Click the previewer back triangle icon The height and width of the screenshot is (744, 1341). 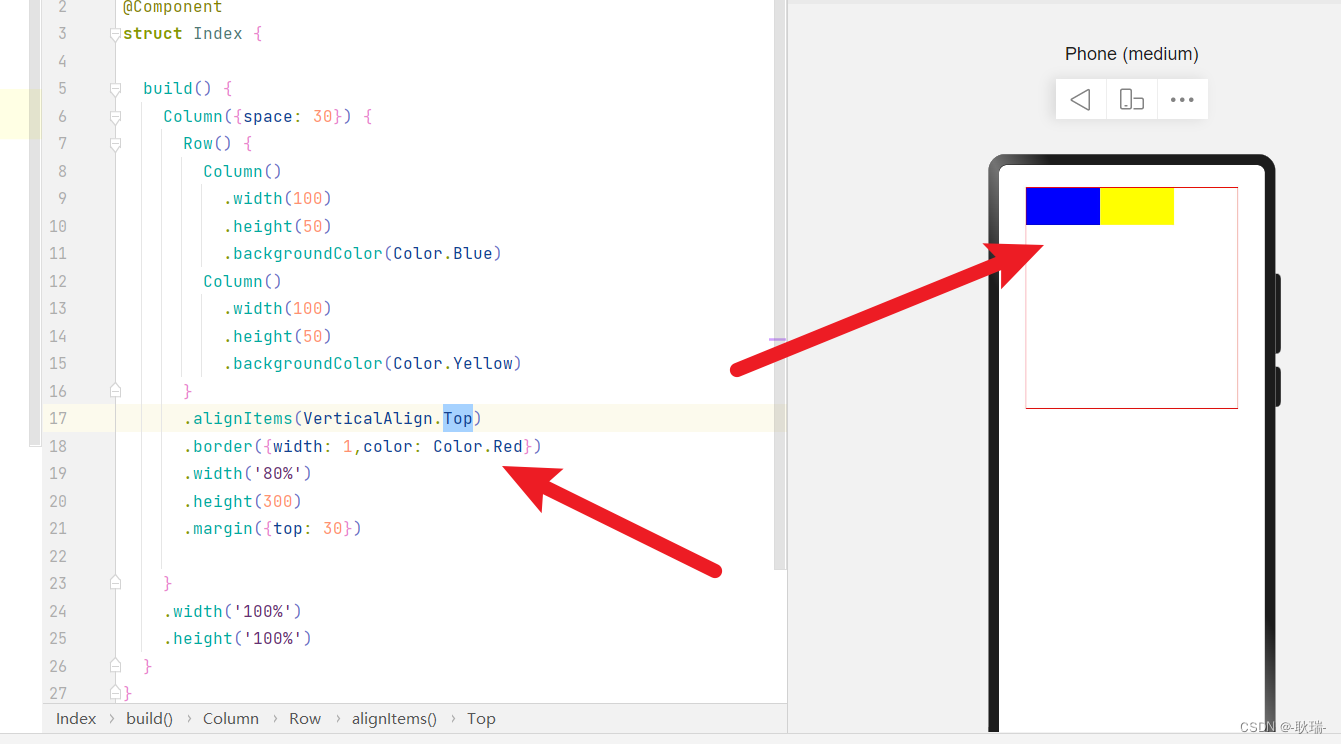(x=1080, y=99)
